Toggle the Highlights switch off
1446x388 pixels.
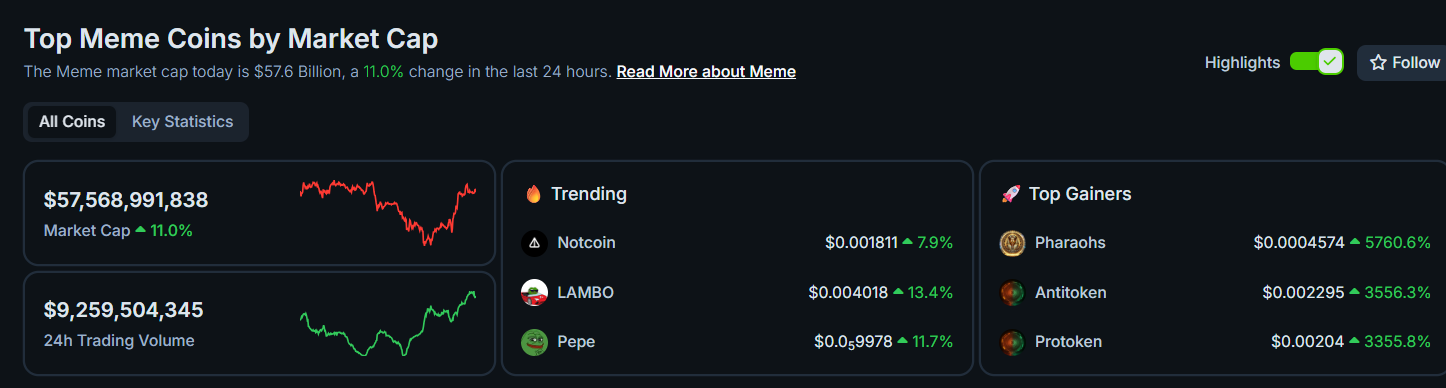1316,62
